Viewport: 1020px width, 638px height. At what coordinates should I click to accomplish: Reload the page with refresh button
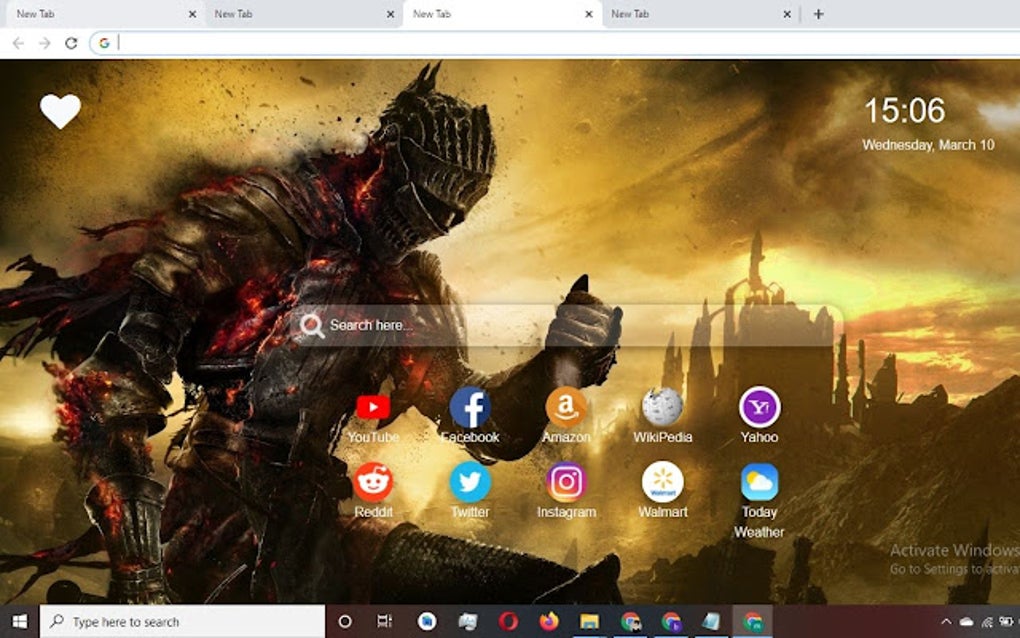[x=71, y=44]
